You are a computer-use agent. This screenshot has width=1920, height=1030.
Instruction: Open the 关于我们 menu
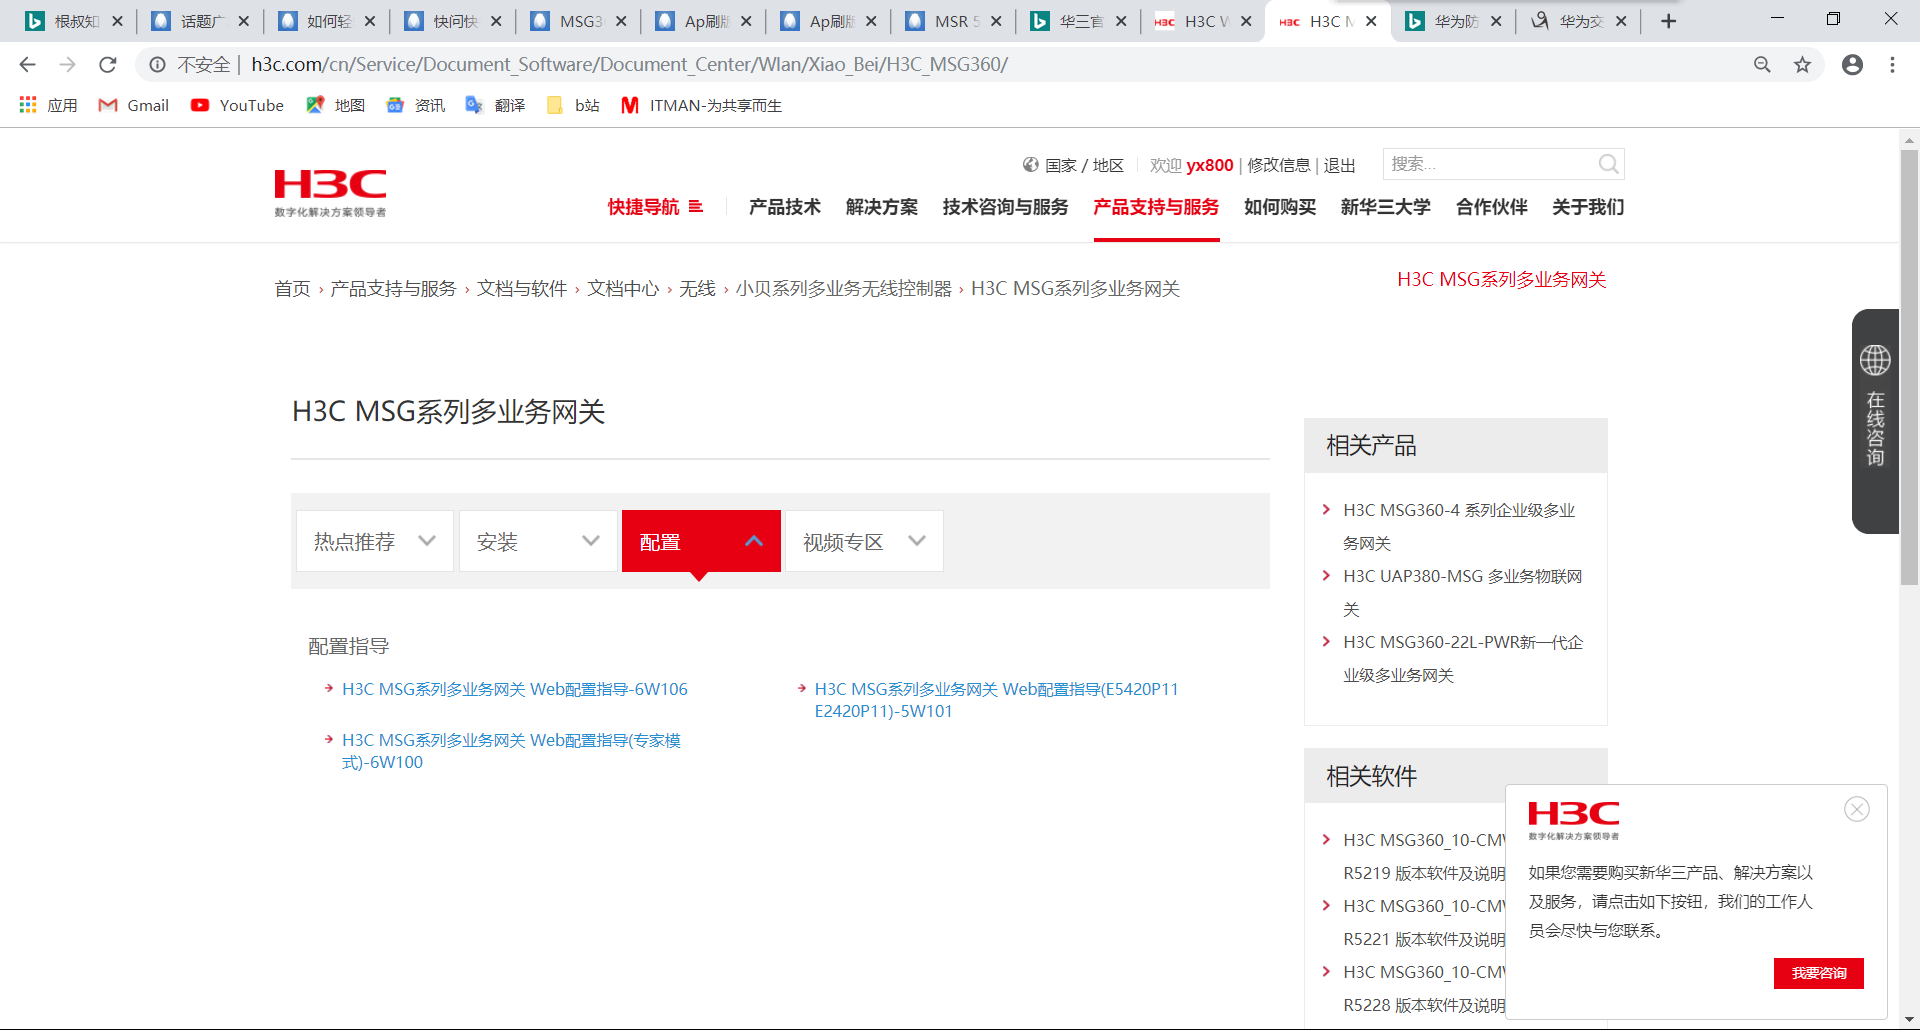tap(1588, 207)
